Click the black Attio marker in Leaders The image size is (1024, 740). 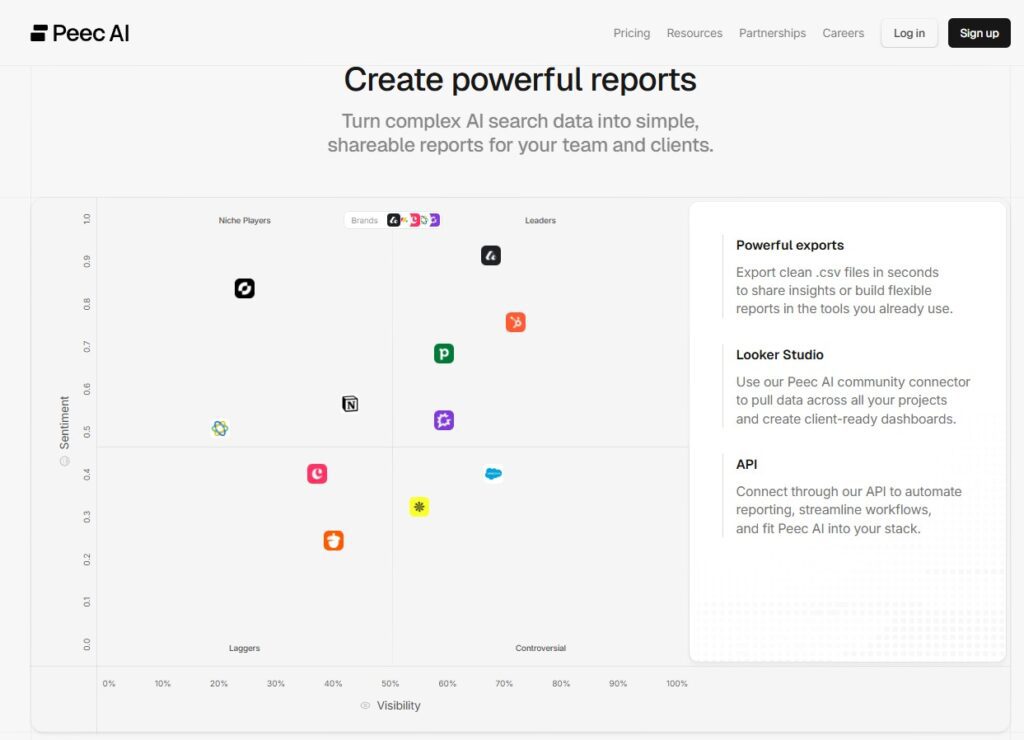point(490,256)
